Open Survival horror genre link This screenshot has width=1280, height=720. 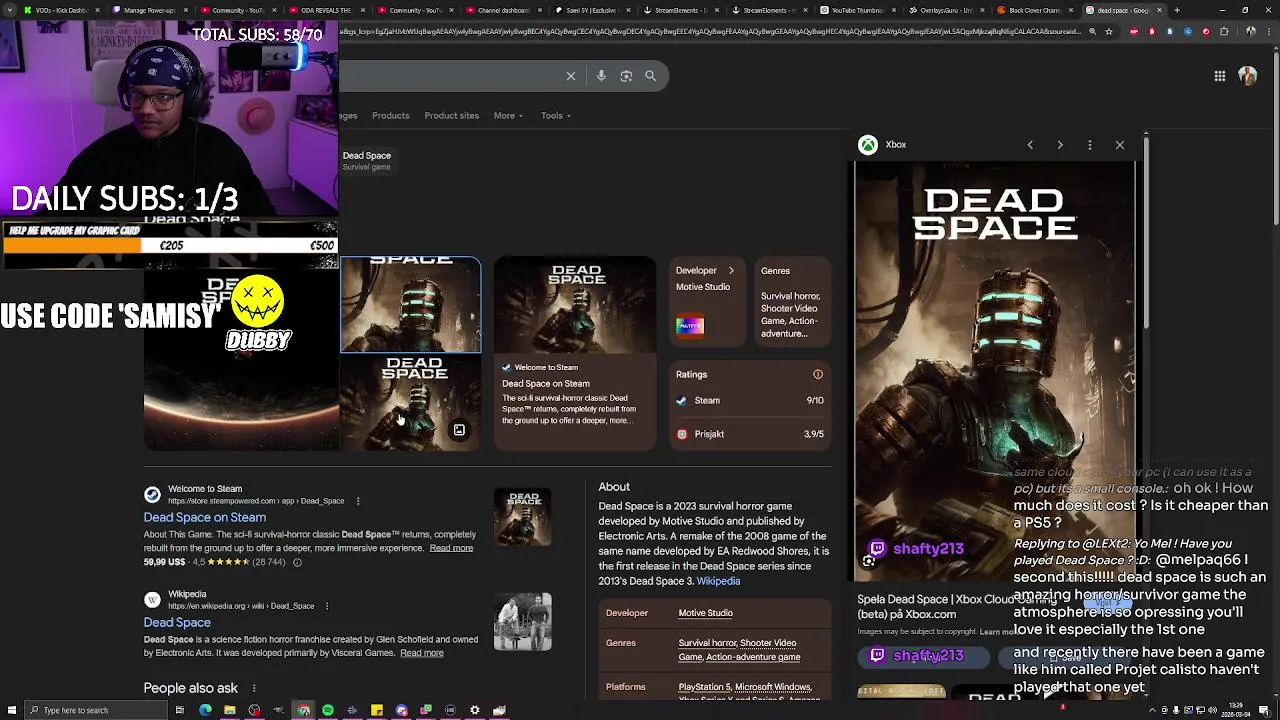(x=707, y=643)
